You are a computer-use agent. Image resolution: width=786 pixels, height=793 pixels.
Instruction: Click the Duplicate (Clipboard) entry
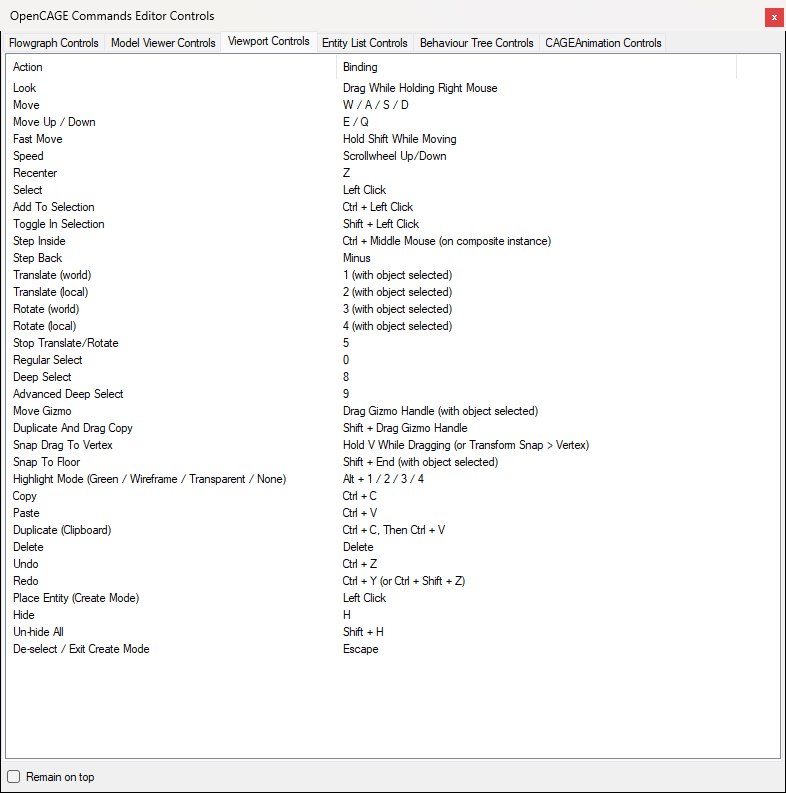coord(62,530)
